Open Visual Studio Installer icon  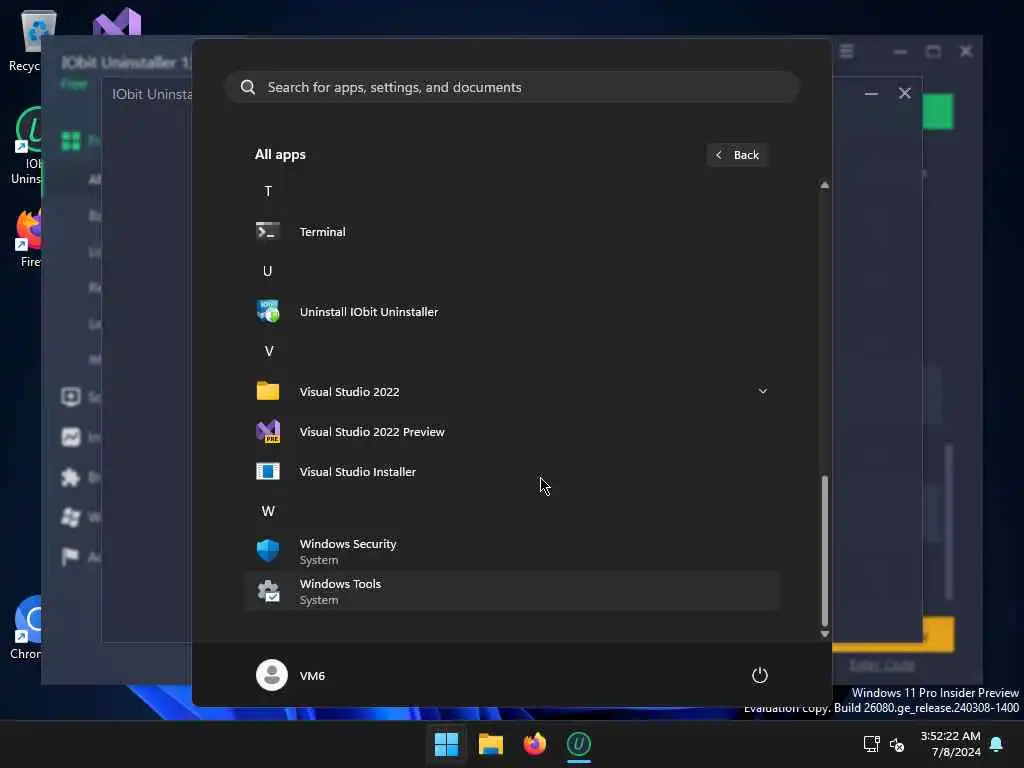268,472
